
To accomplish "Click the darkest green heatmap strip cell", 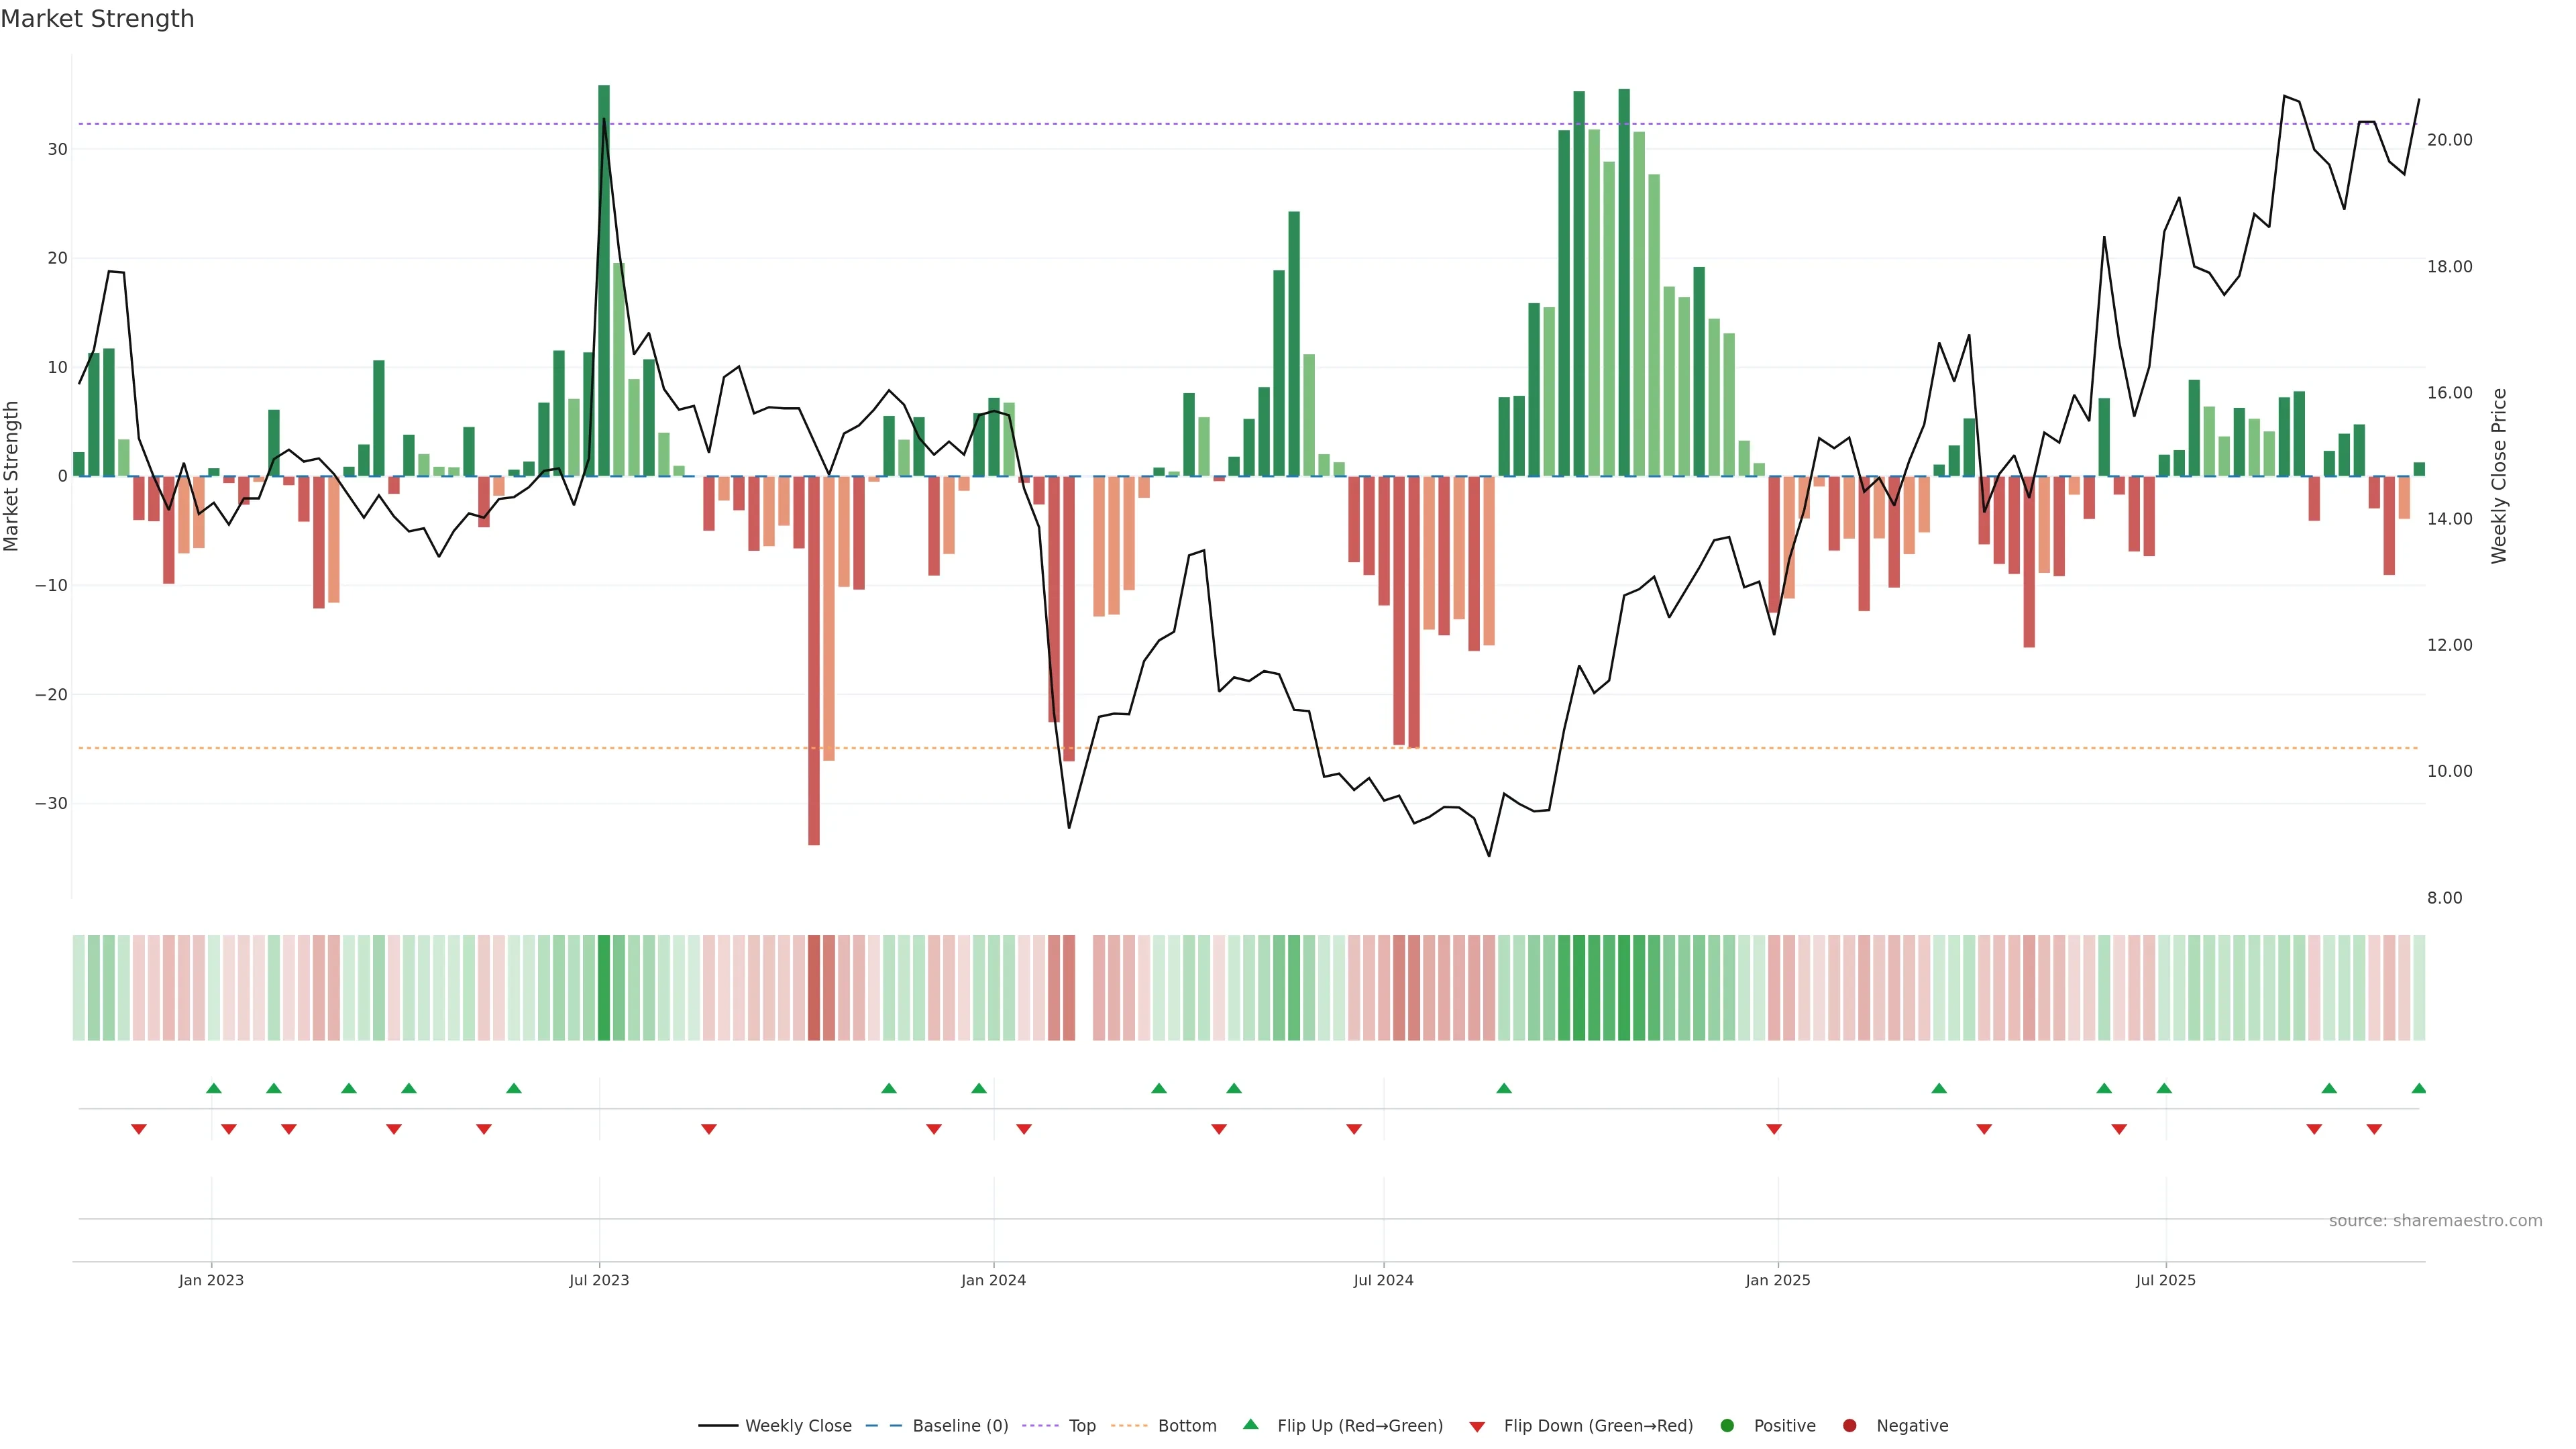I will pos(604,988).
